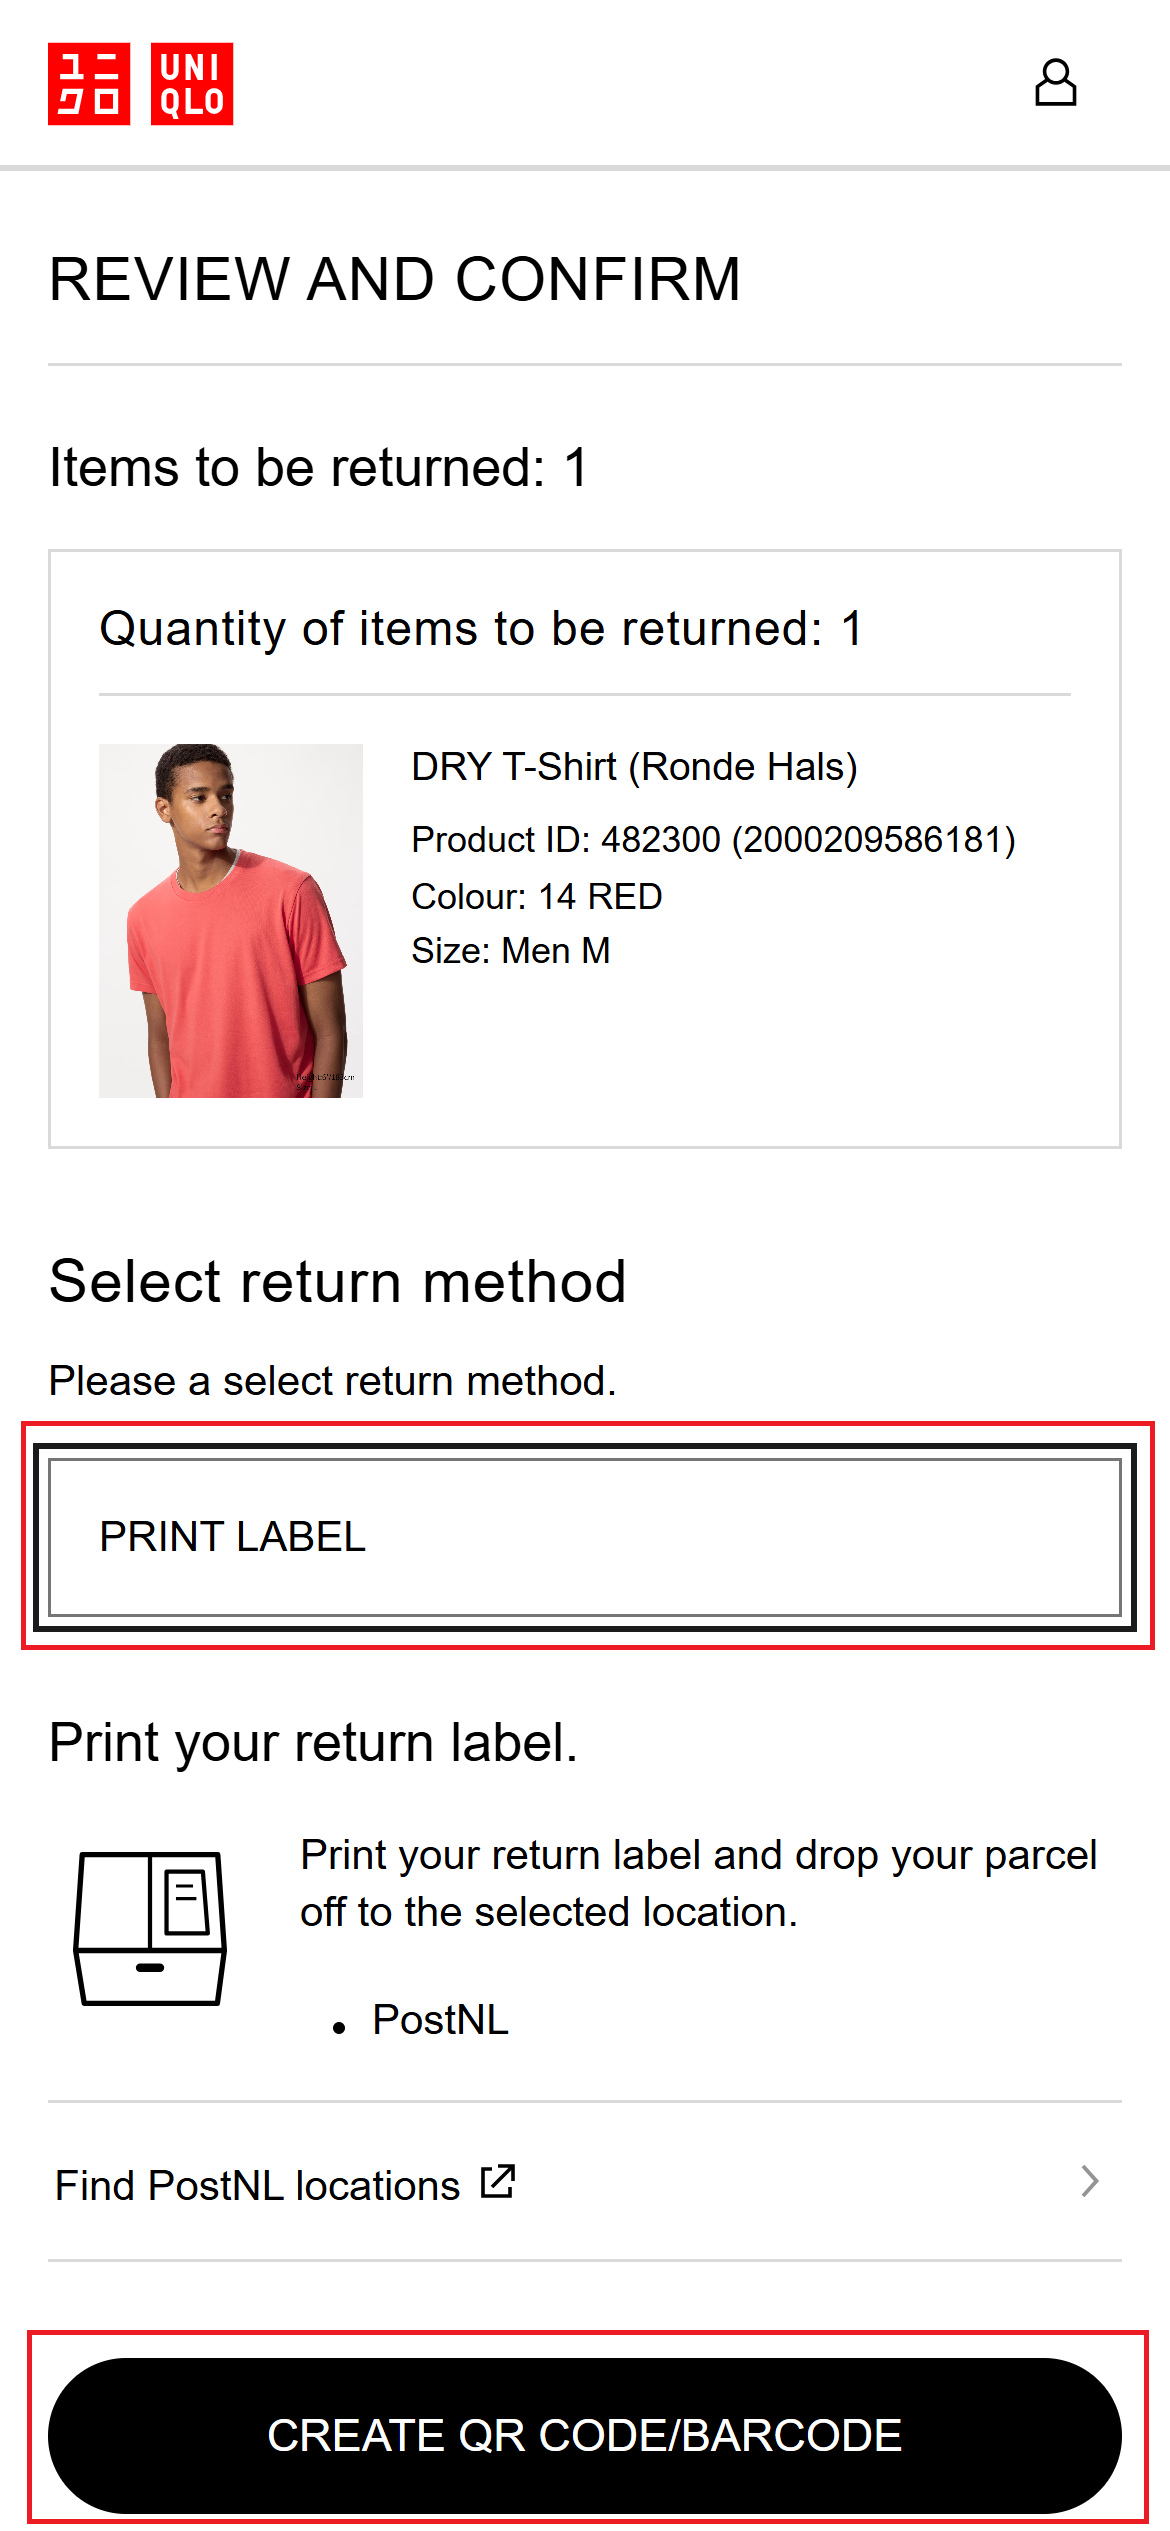Screen dimensions: 1170x2531
Task: Click 'Quantity of items to be returned' text
Action: [x=480, y=629]
